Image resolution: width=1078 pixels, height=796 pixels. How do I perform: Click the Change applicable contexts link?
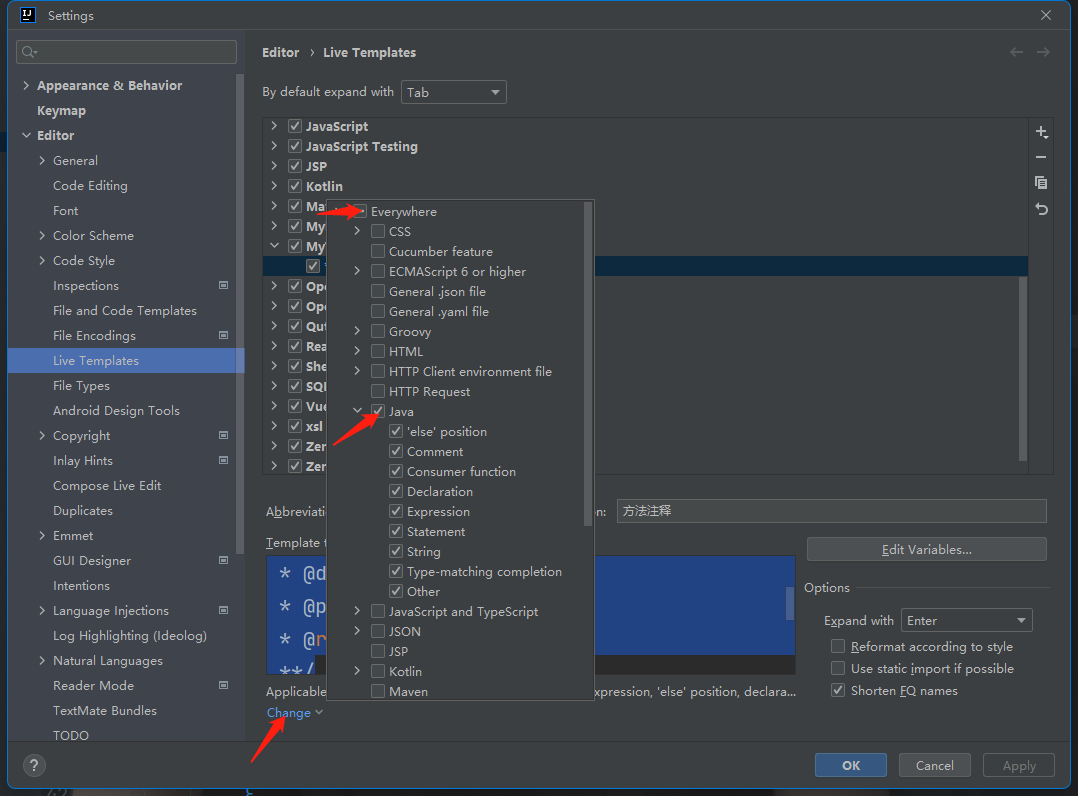click(289, 713)
